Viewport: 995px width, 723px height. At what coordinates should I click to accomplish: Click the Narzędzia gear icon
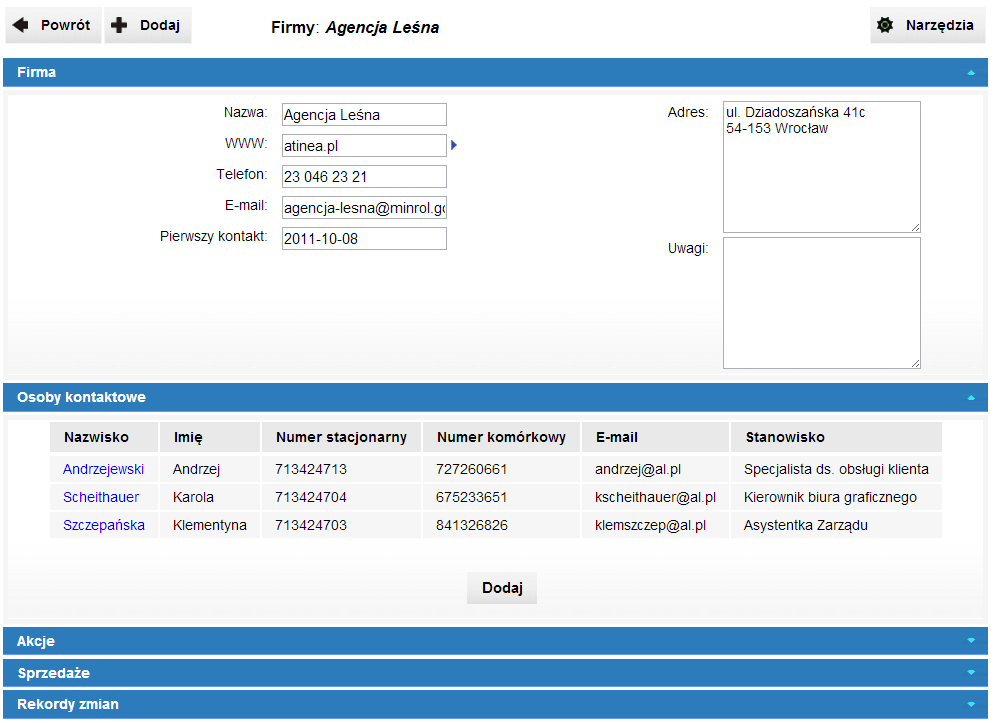point(885,25)
